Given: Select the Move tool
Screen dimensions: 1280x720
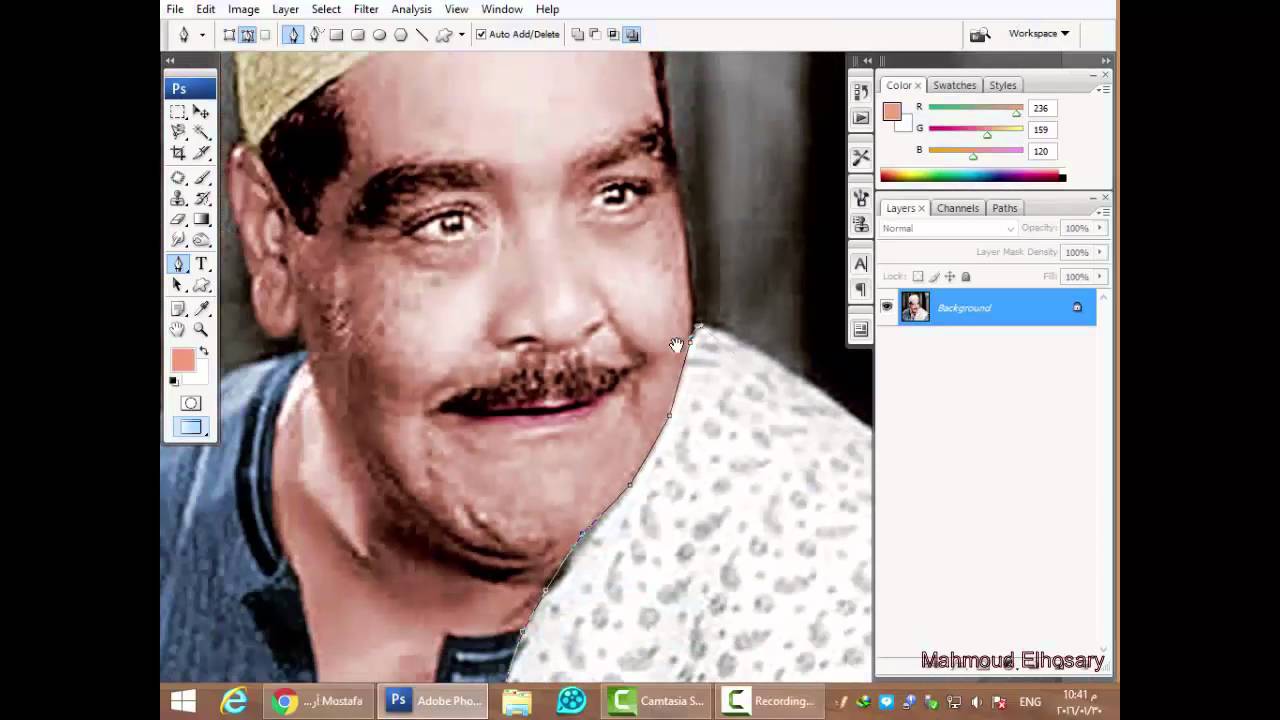Looking at the screenshot, I should 201,112.
